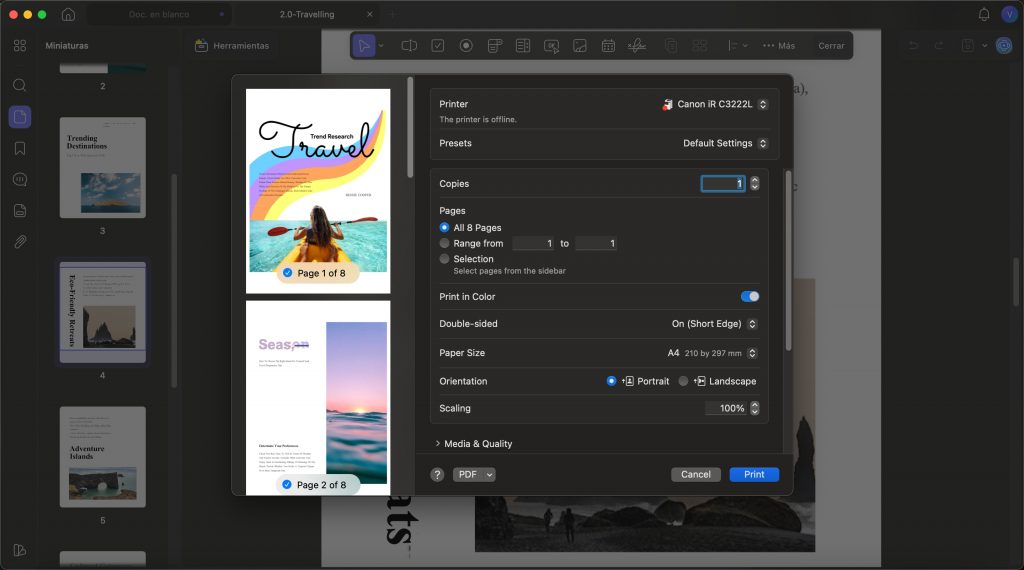Open the AI assistant icon at top right
The width and height of the screenshot is (1024, 570).
[x=1004, y=46]
